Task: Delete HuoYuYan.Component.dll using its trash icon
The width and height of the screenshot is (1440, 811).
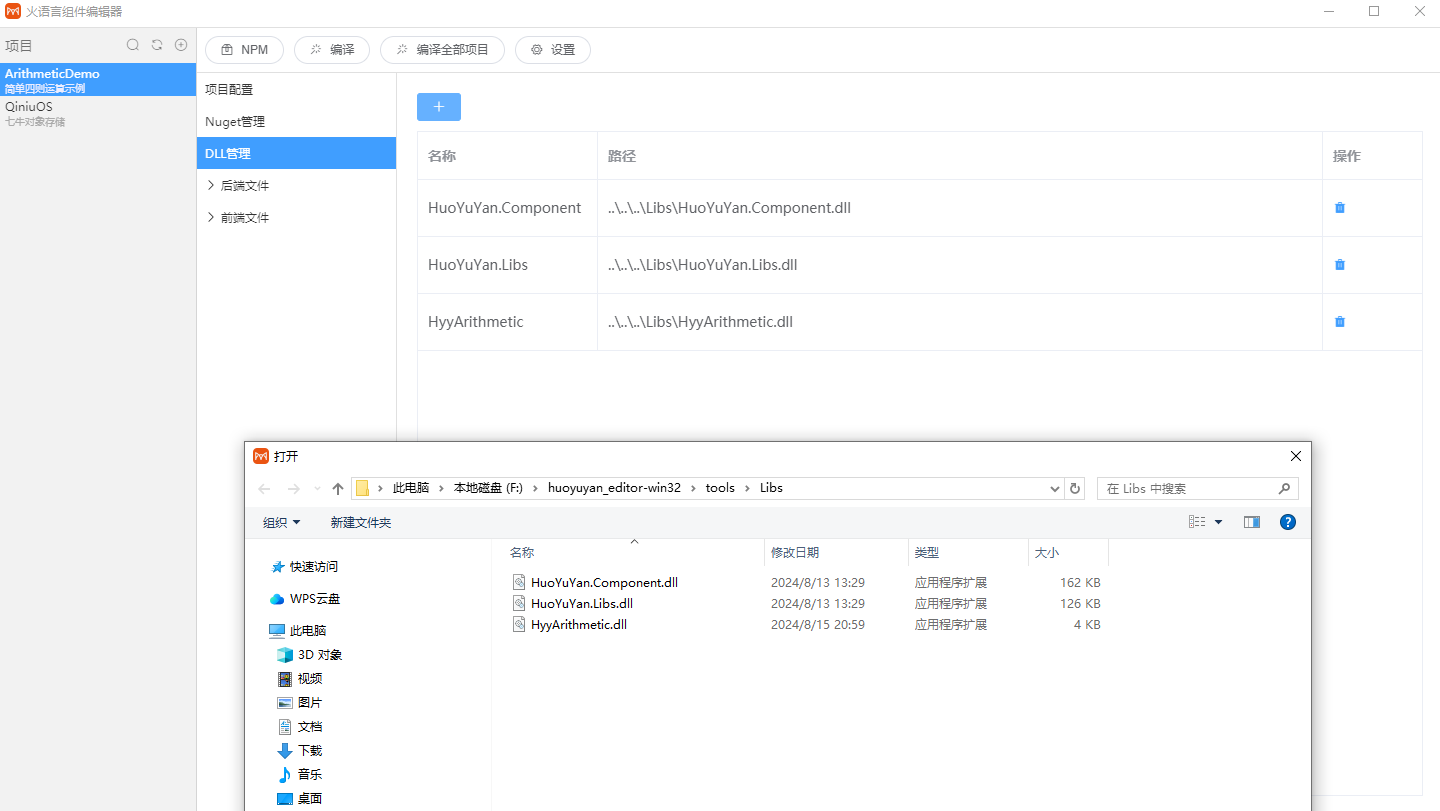Action: tap(1340, 207)
